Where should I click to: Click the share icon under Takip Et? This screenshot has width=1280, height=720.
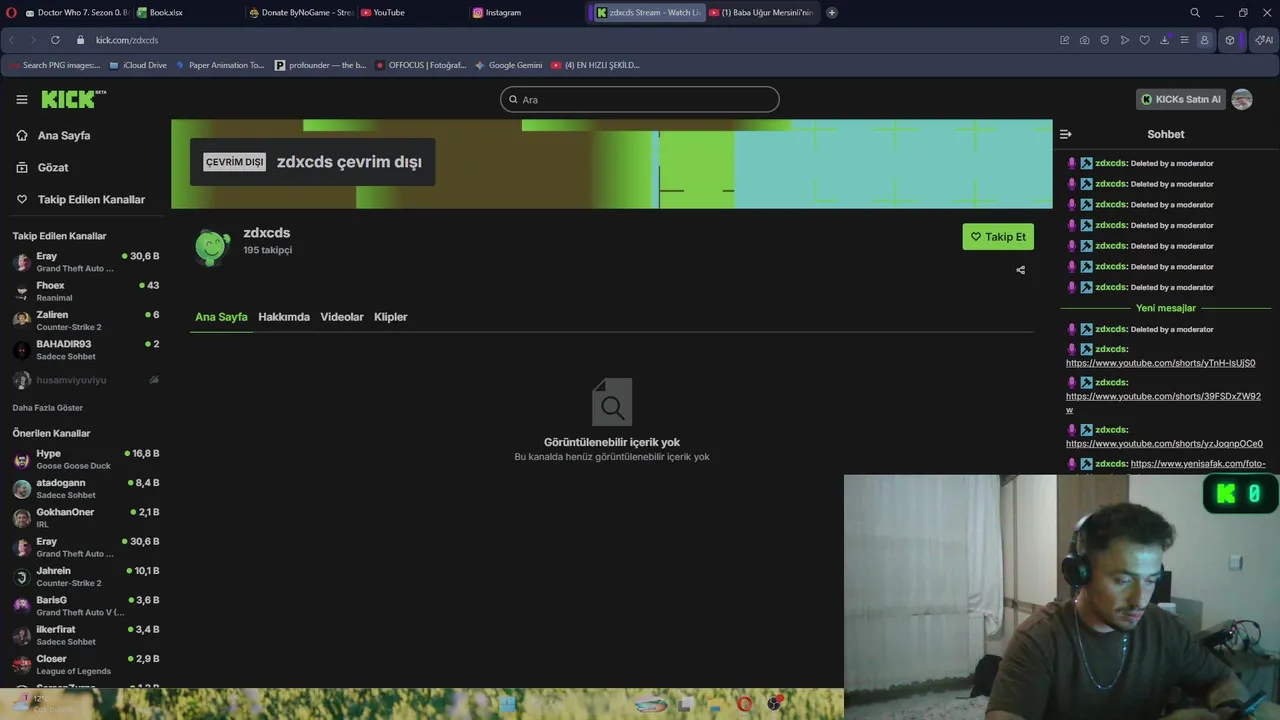[1020, 270]
